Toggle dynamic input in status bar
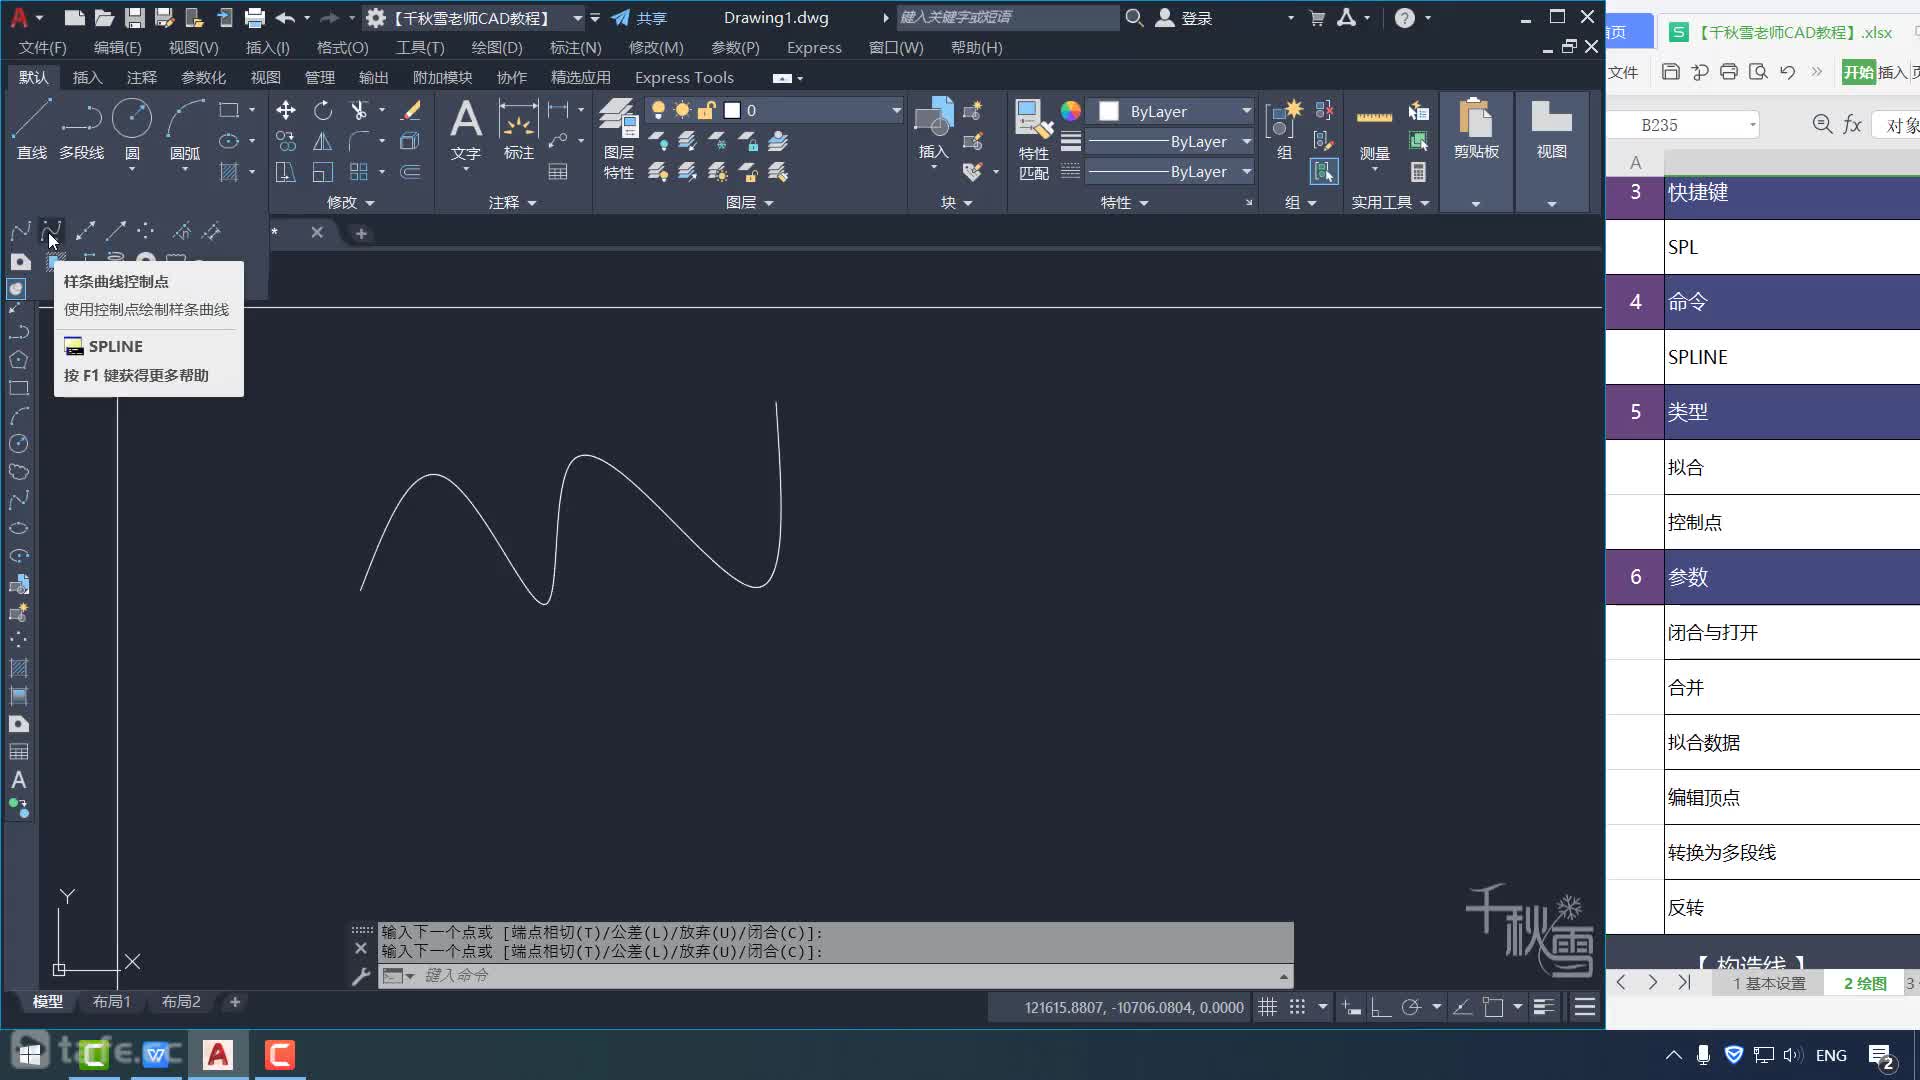The width and height of the screenshot is (1920, 1080). pos(1351,1007)
